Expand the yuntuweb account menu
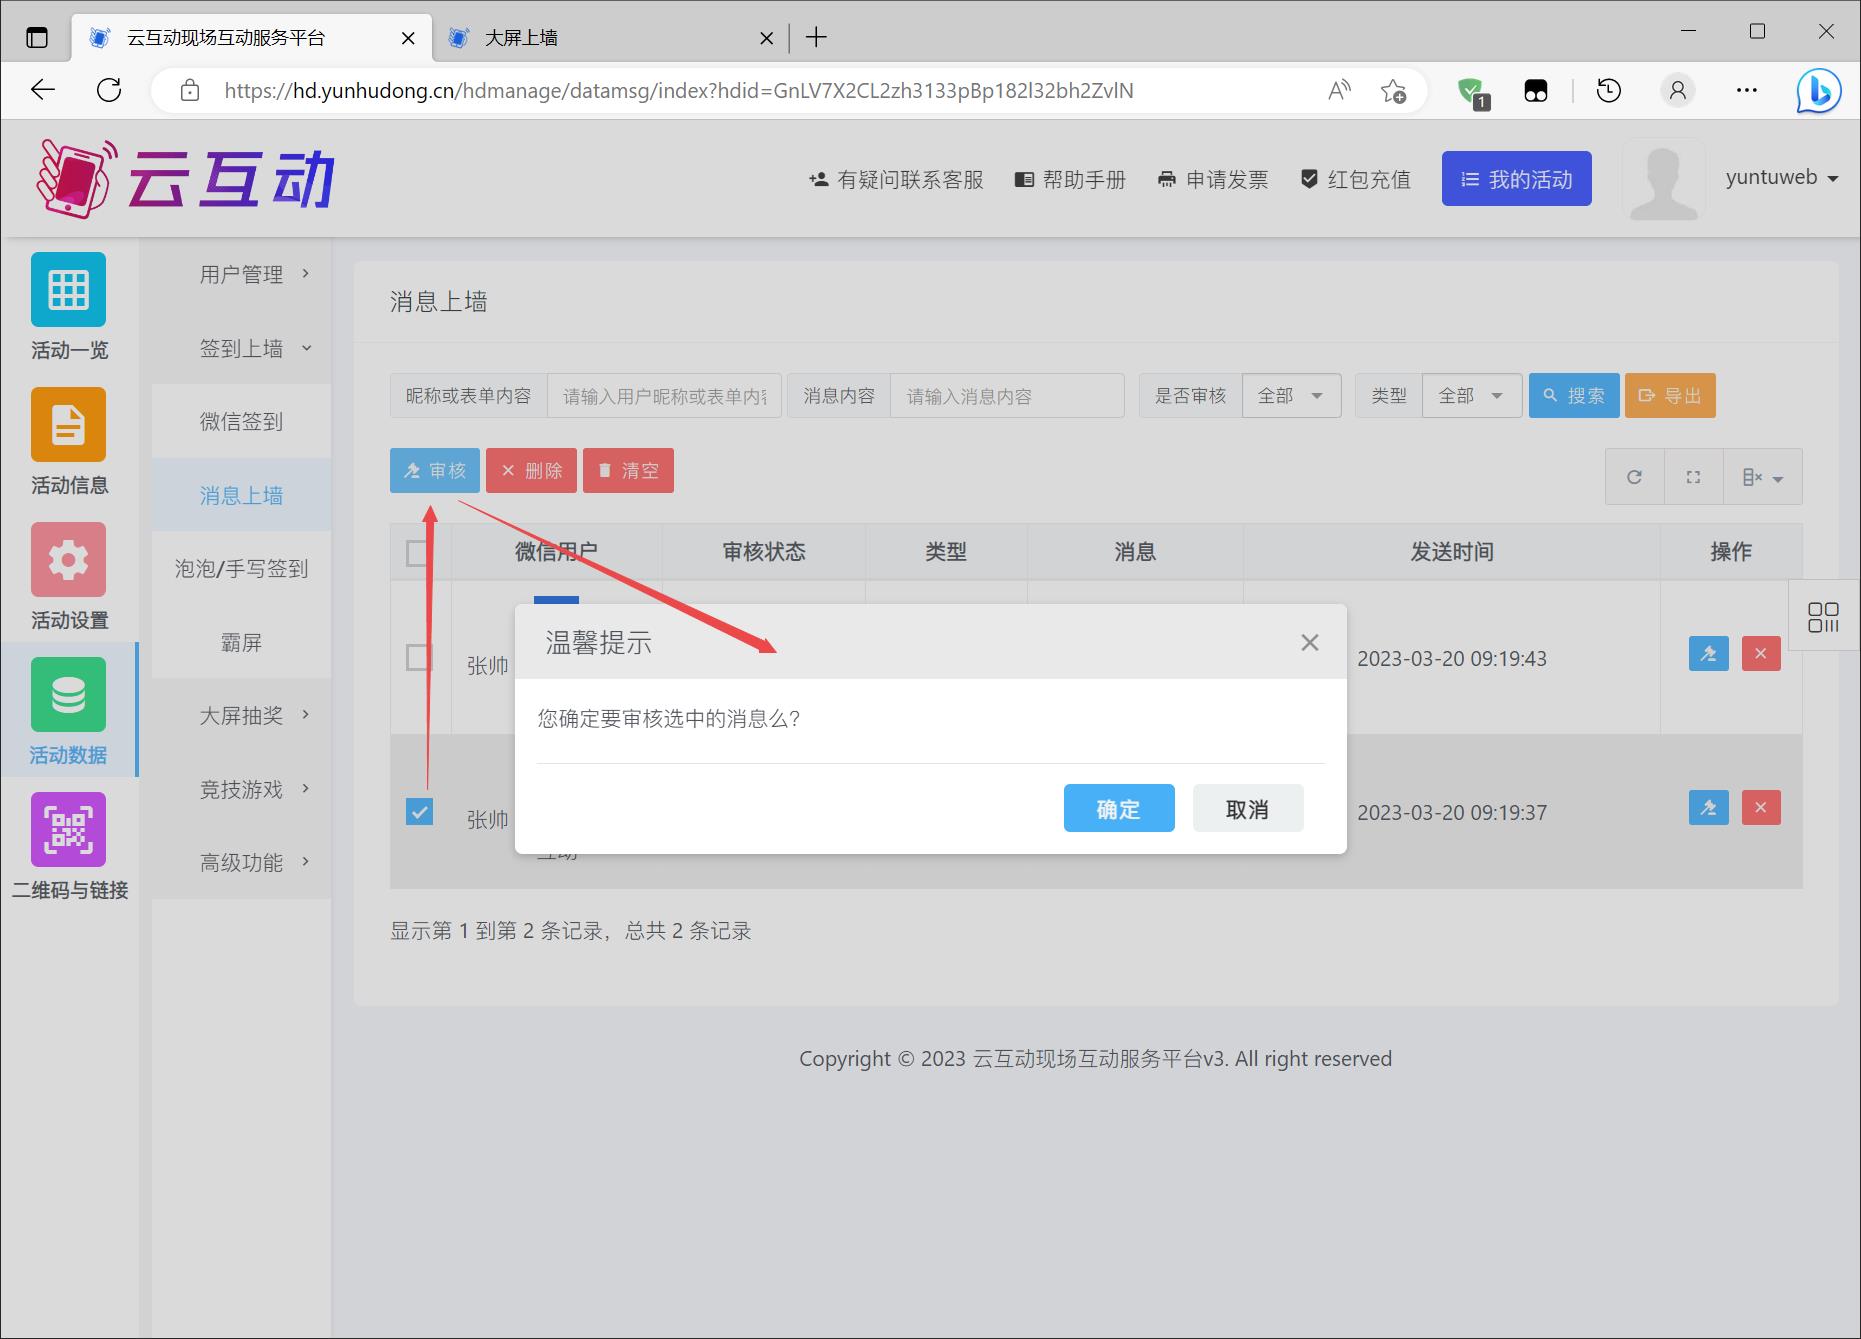The height and width of the screenshot is (1339, 1861). tap(1781, 178)
